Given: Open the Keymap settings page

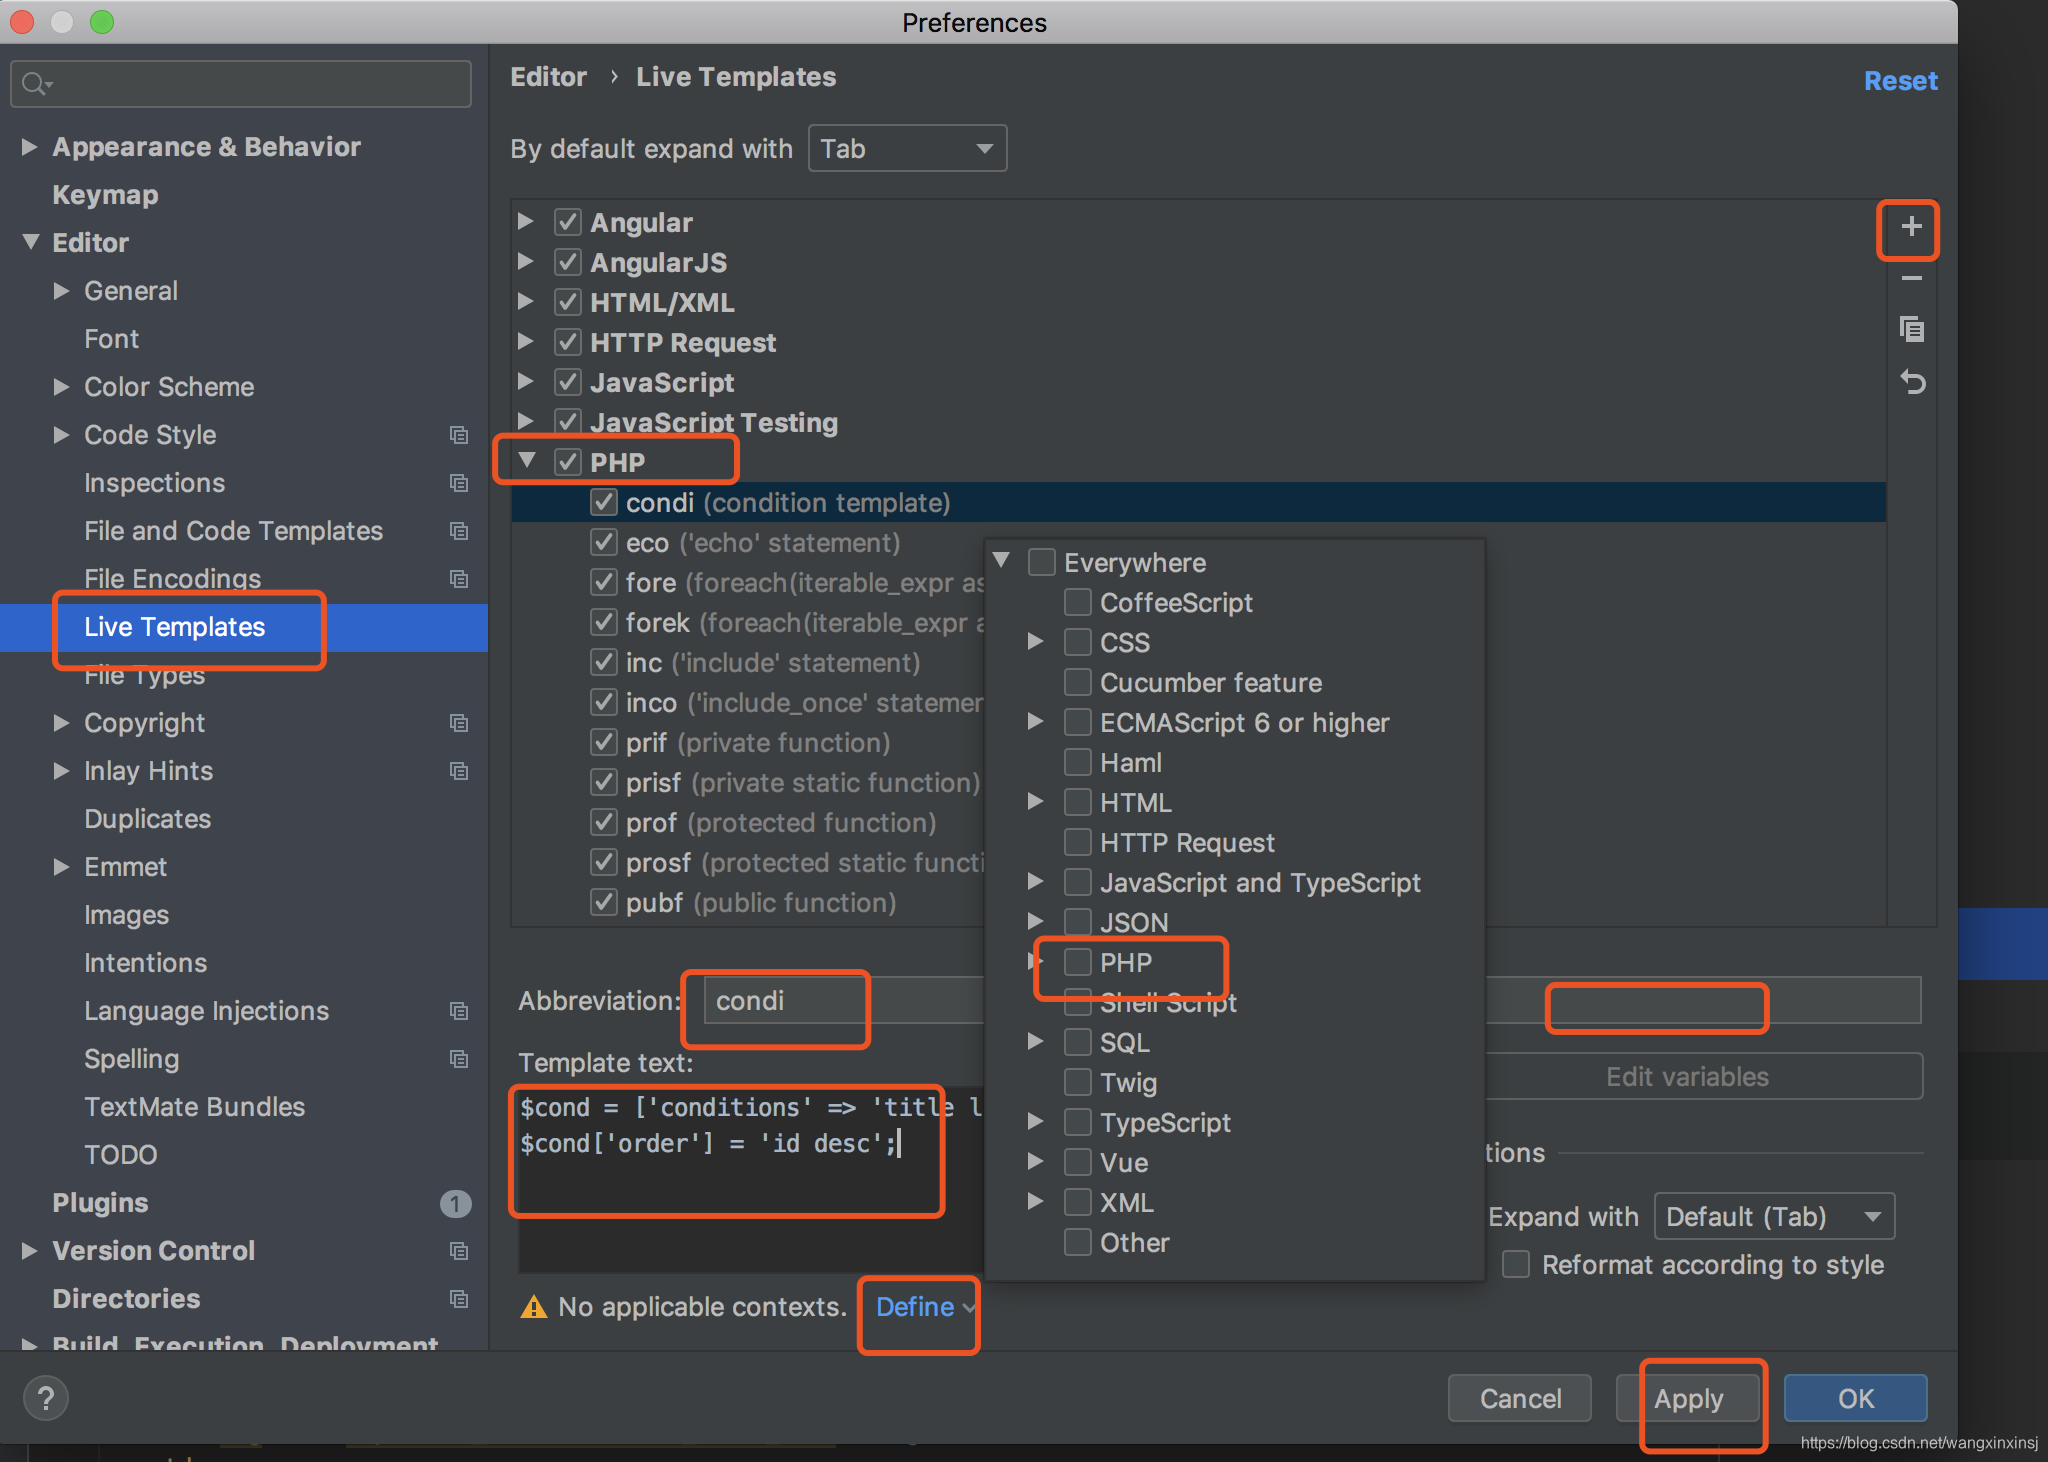Looking at the screenshot, I should coord(105,195).
